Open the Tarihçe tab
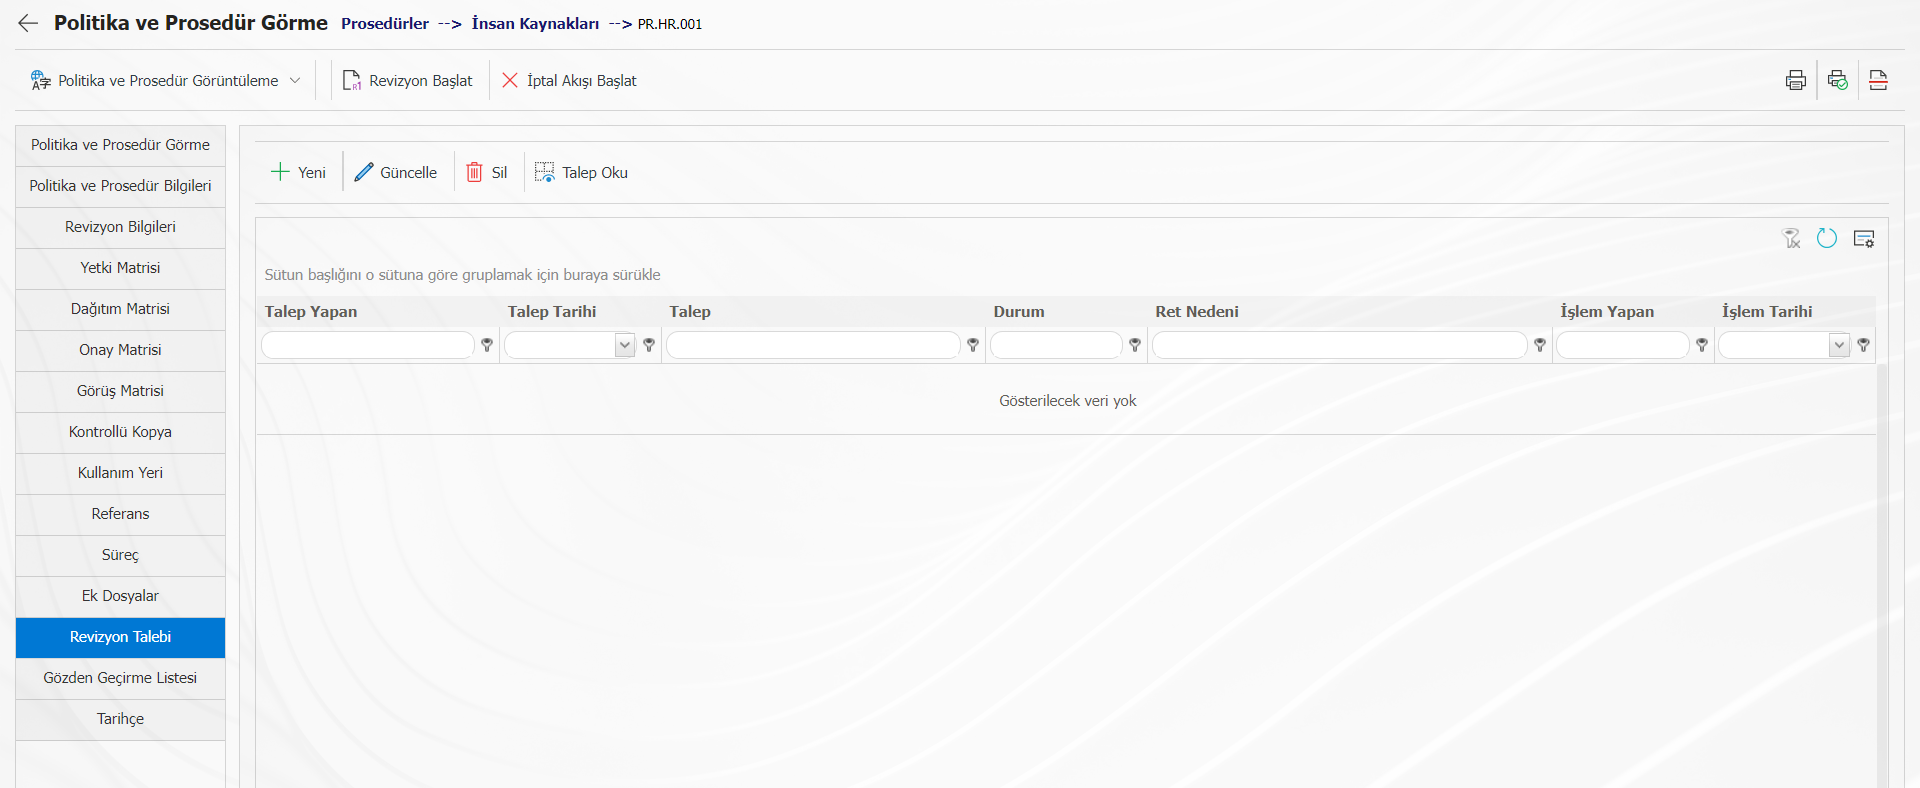Image resolution: width=1920 pixels, height=788 pixels. click(x=120, y=719)
